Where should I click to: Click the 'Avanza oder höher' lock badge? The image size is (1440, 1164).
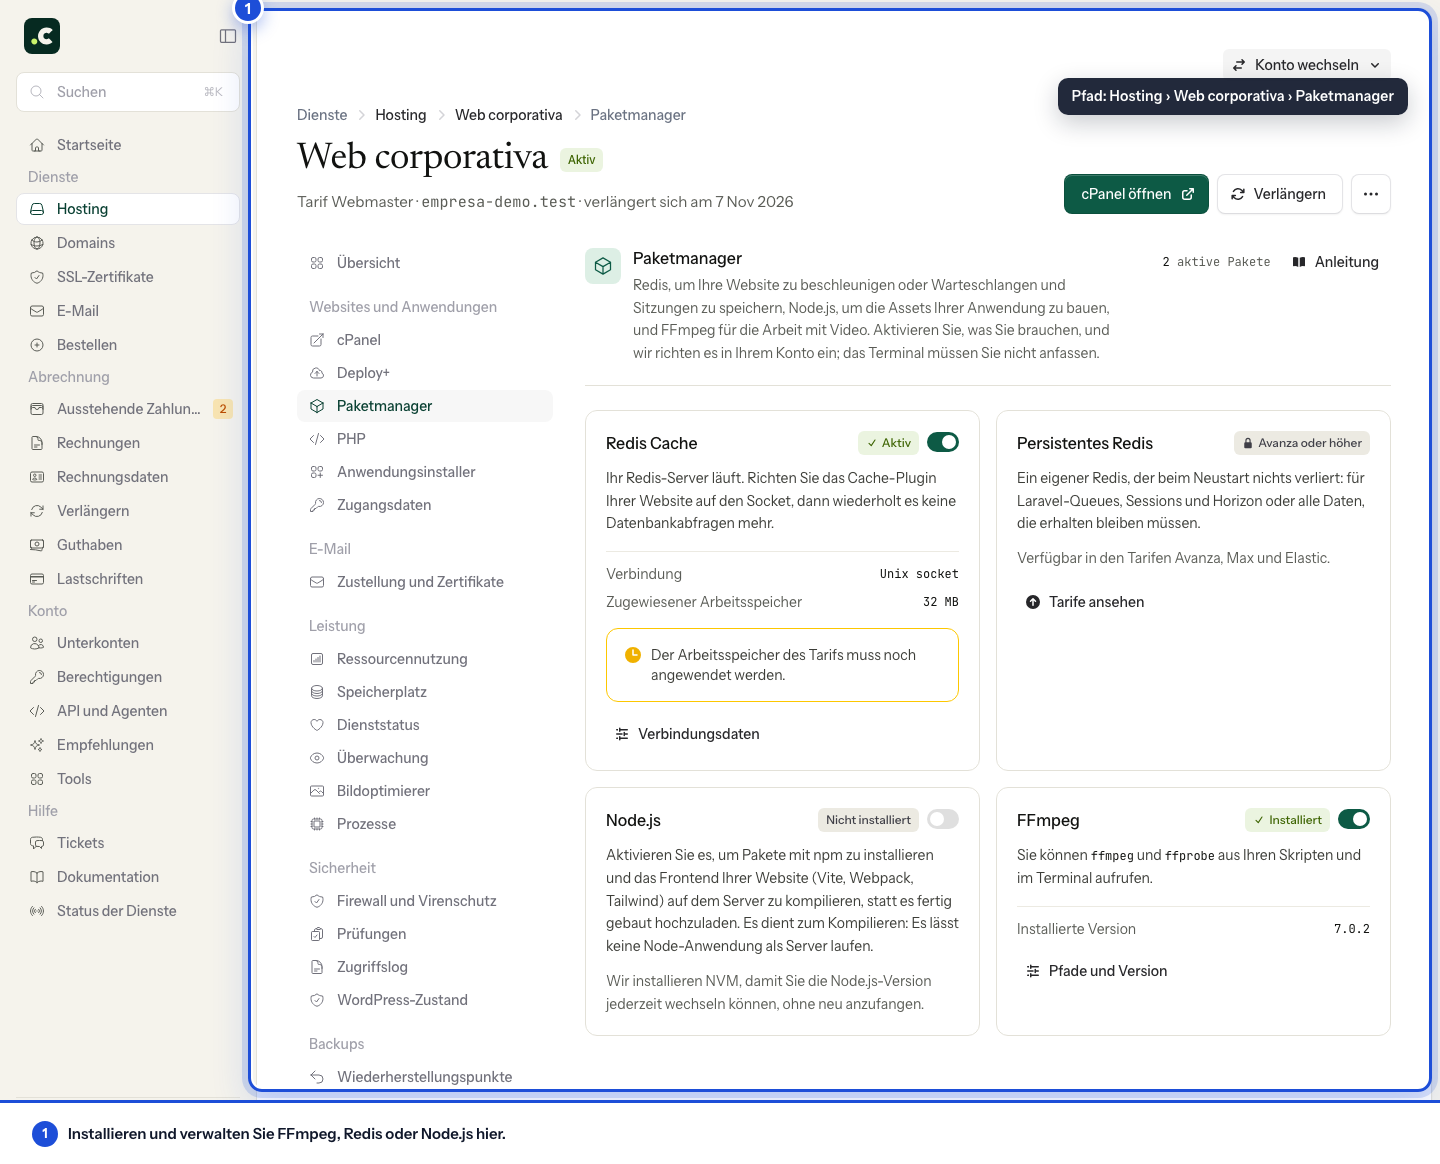(x=1302, y=443)
